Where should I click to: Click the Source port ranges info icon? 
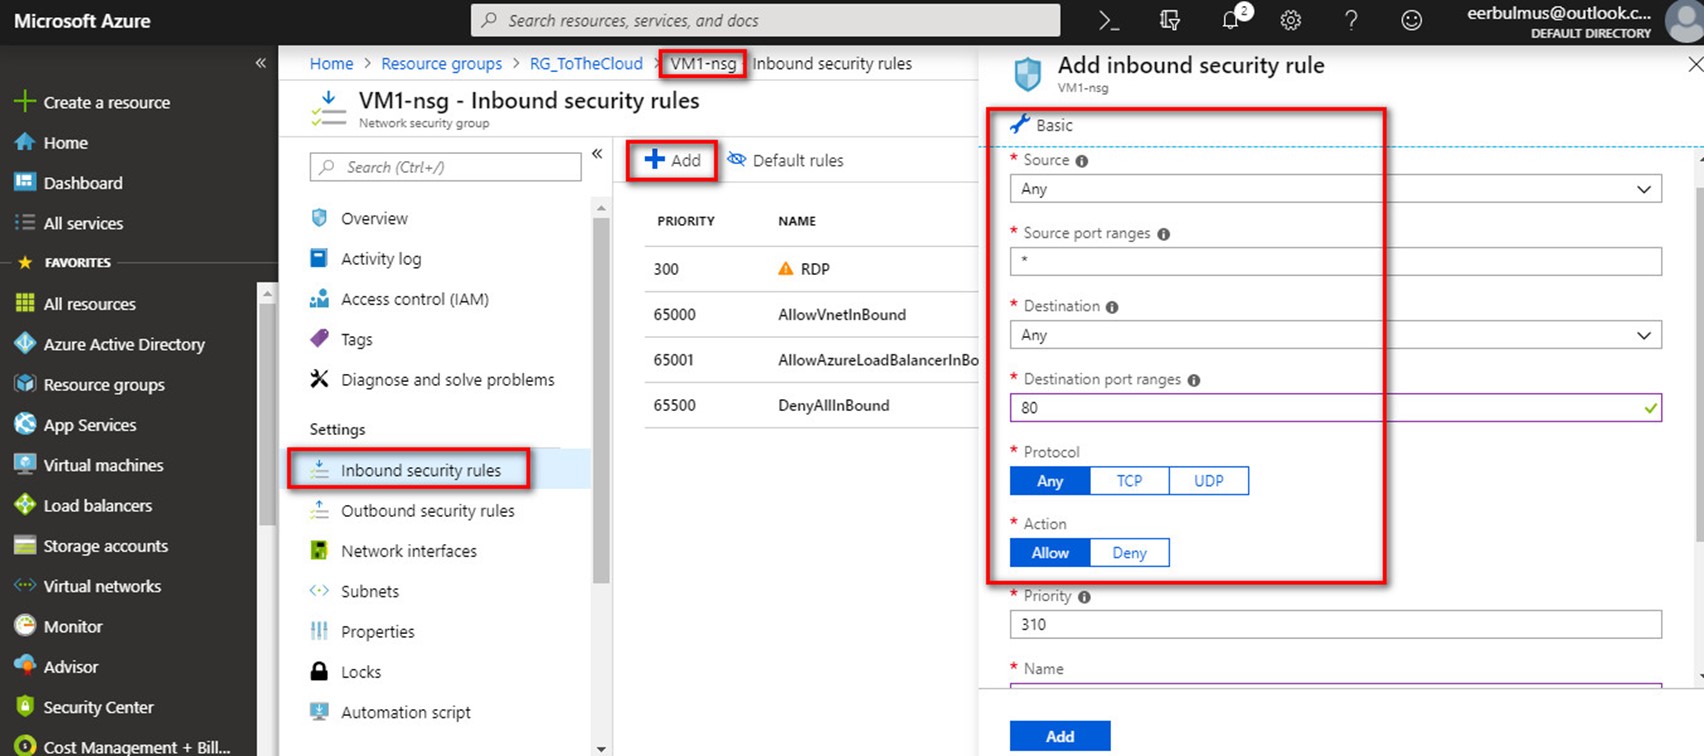click(x=1164, y=234)
